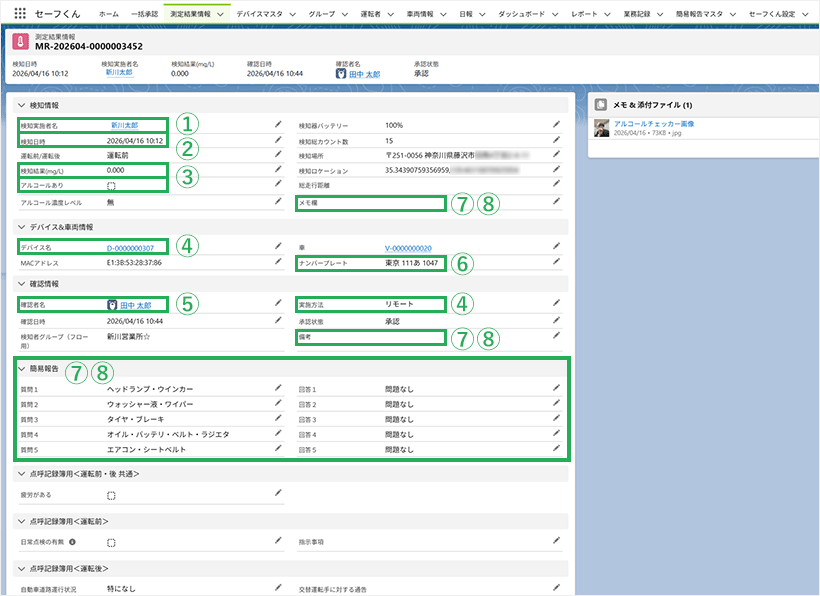The height and width of the screenshot is (596, 820).
Task: Click the pencil icon for 回答5
Action: (x=556, y=449)
